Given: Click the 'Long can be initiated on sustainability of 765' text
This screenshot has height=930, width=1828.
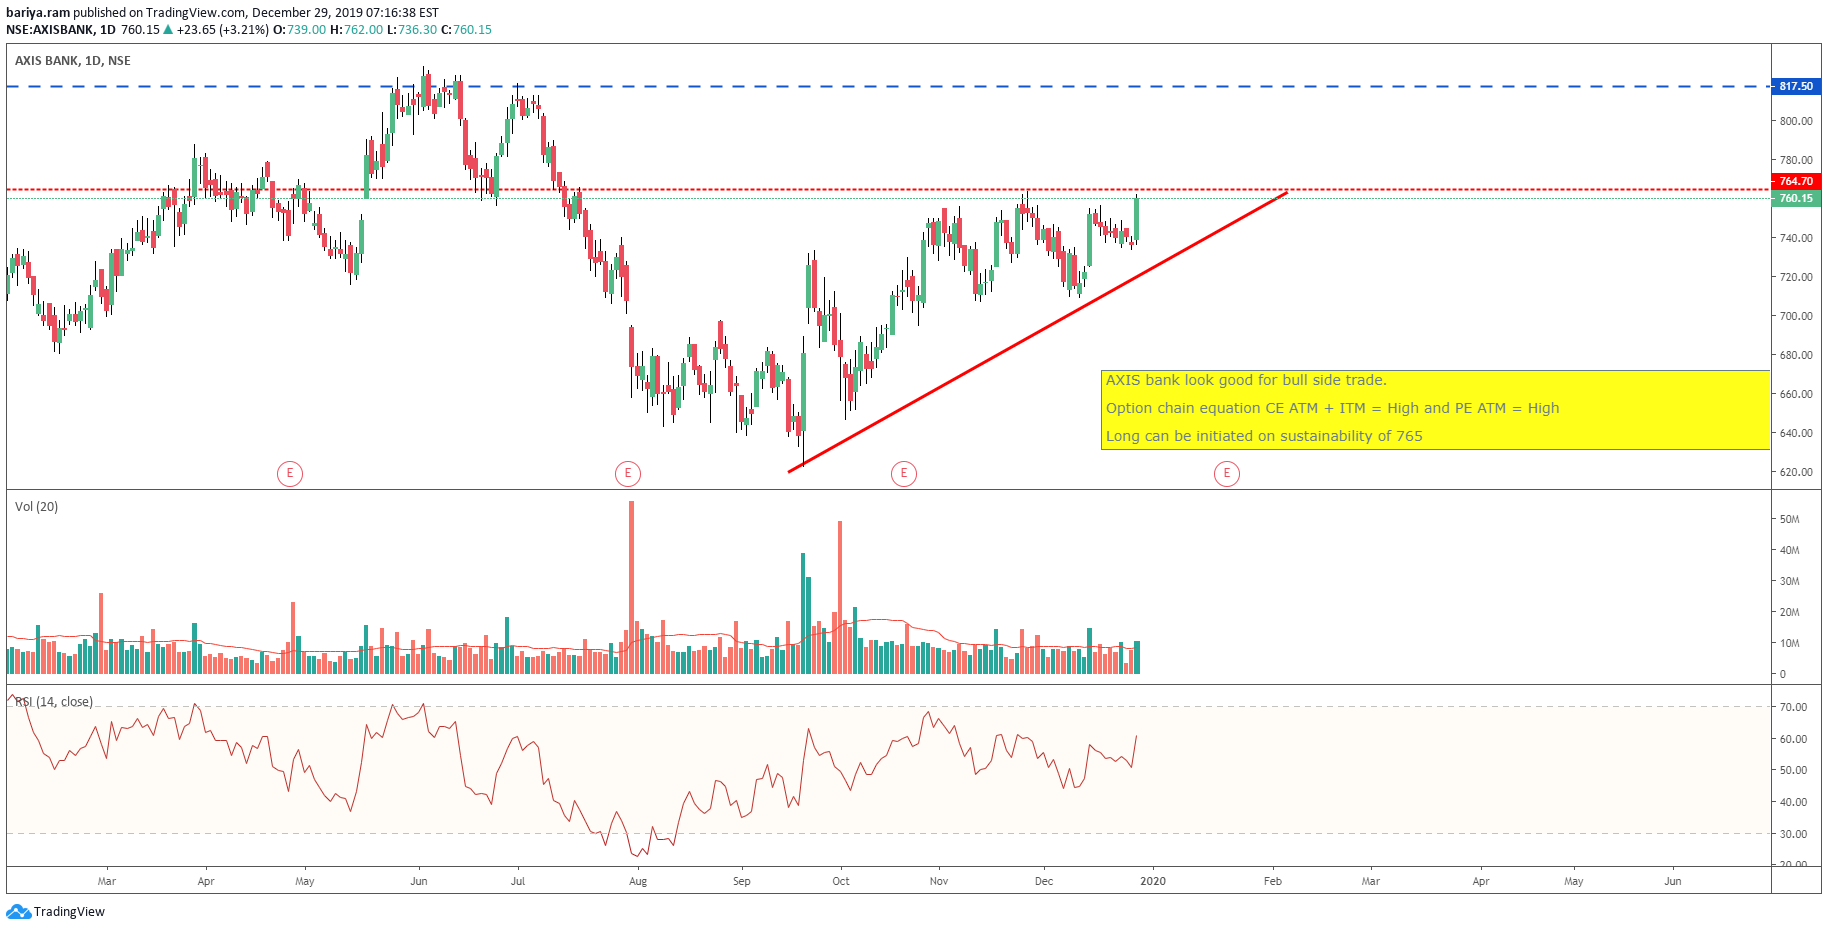Looking at the screenshot, I should [x=1264, y=436].
